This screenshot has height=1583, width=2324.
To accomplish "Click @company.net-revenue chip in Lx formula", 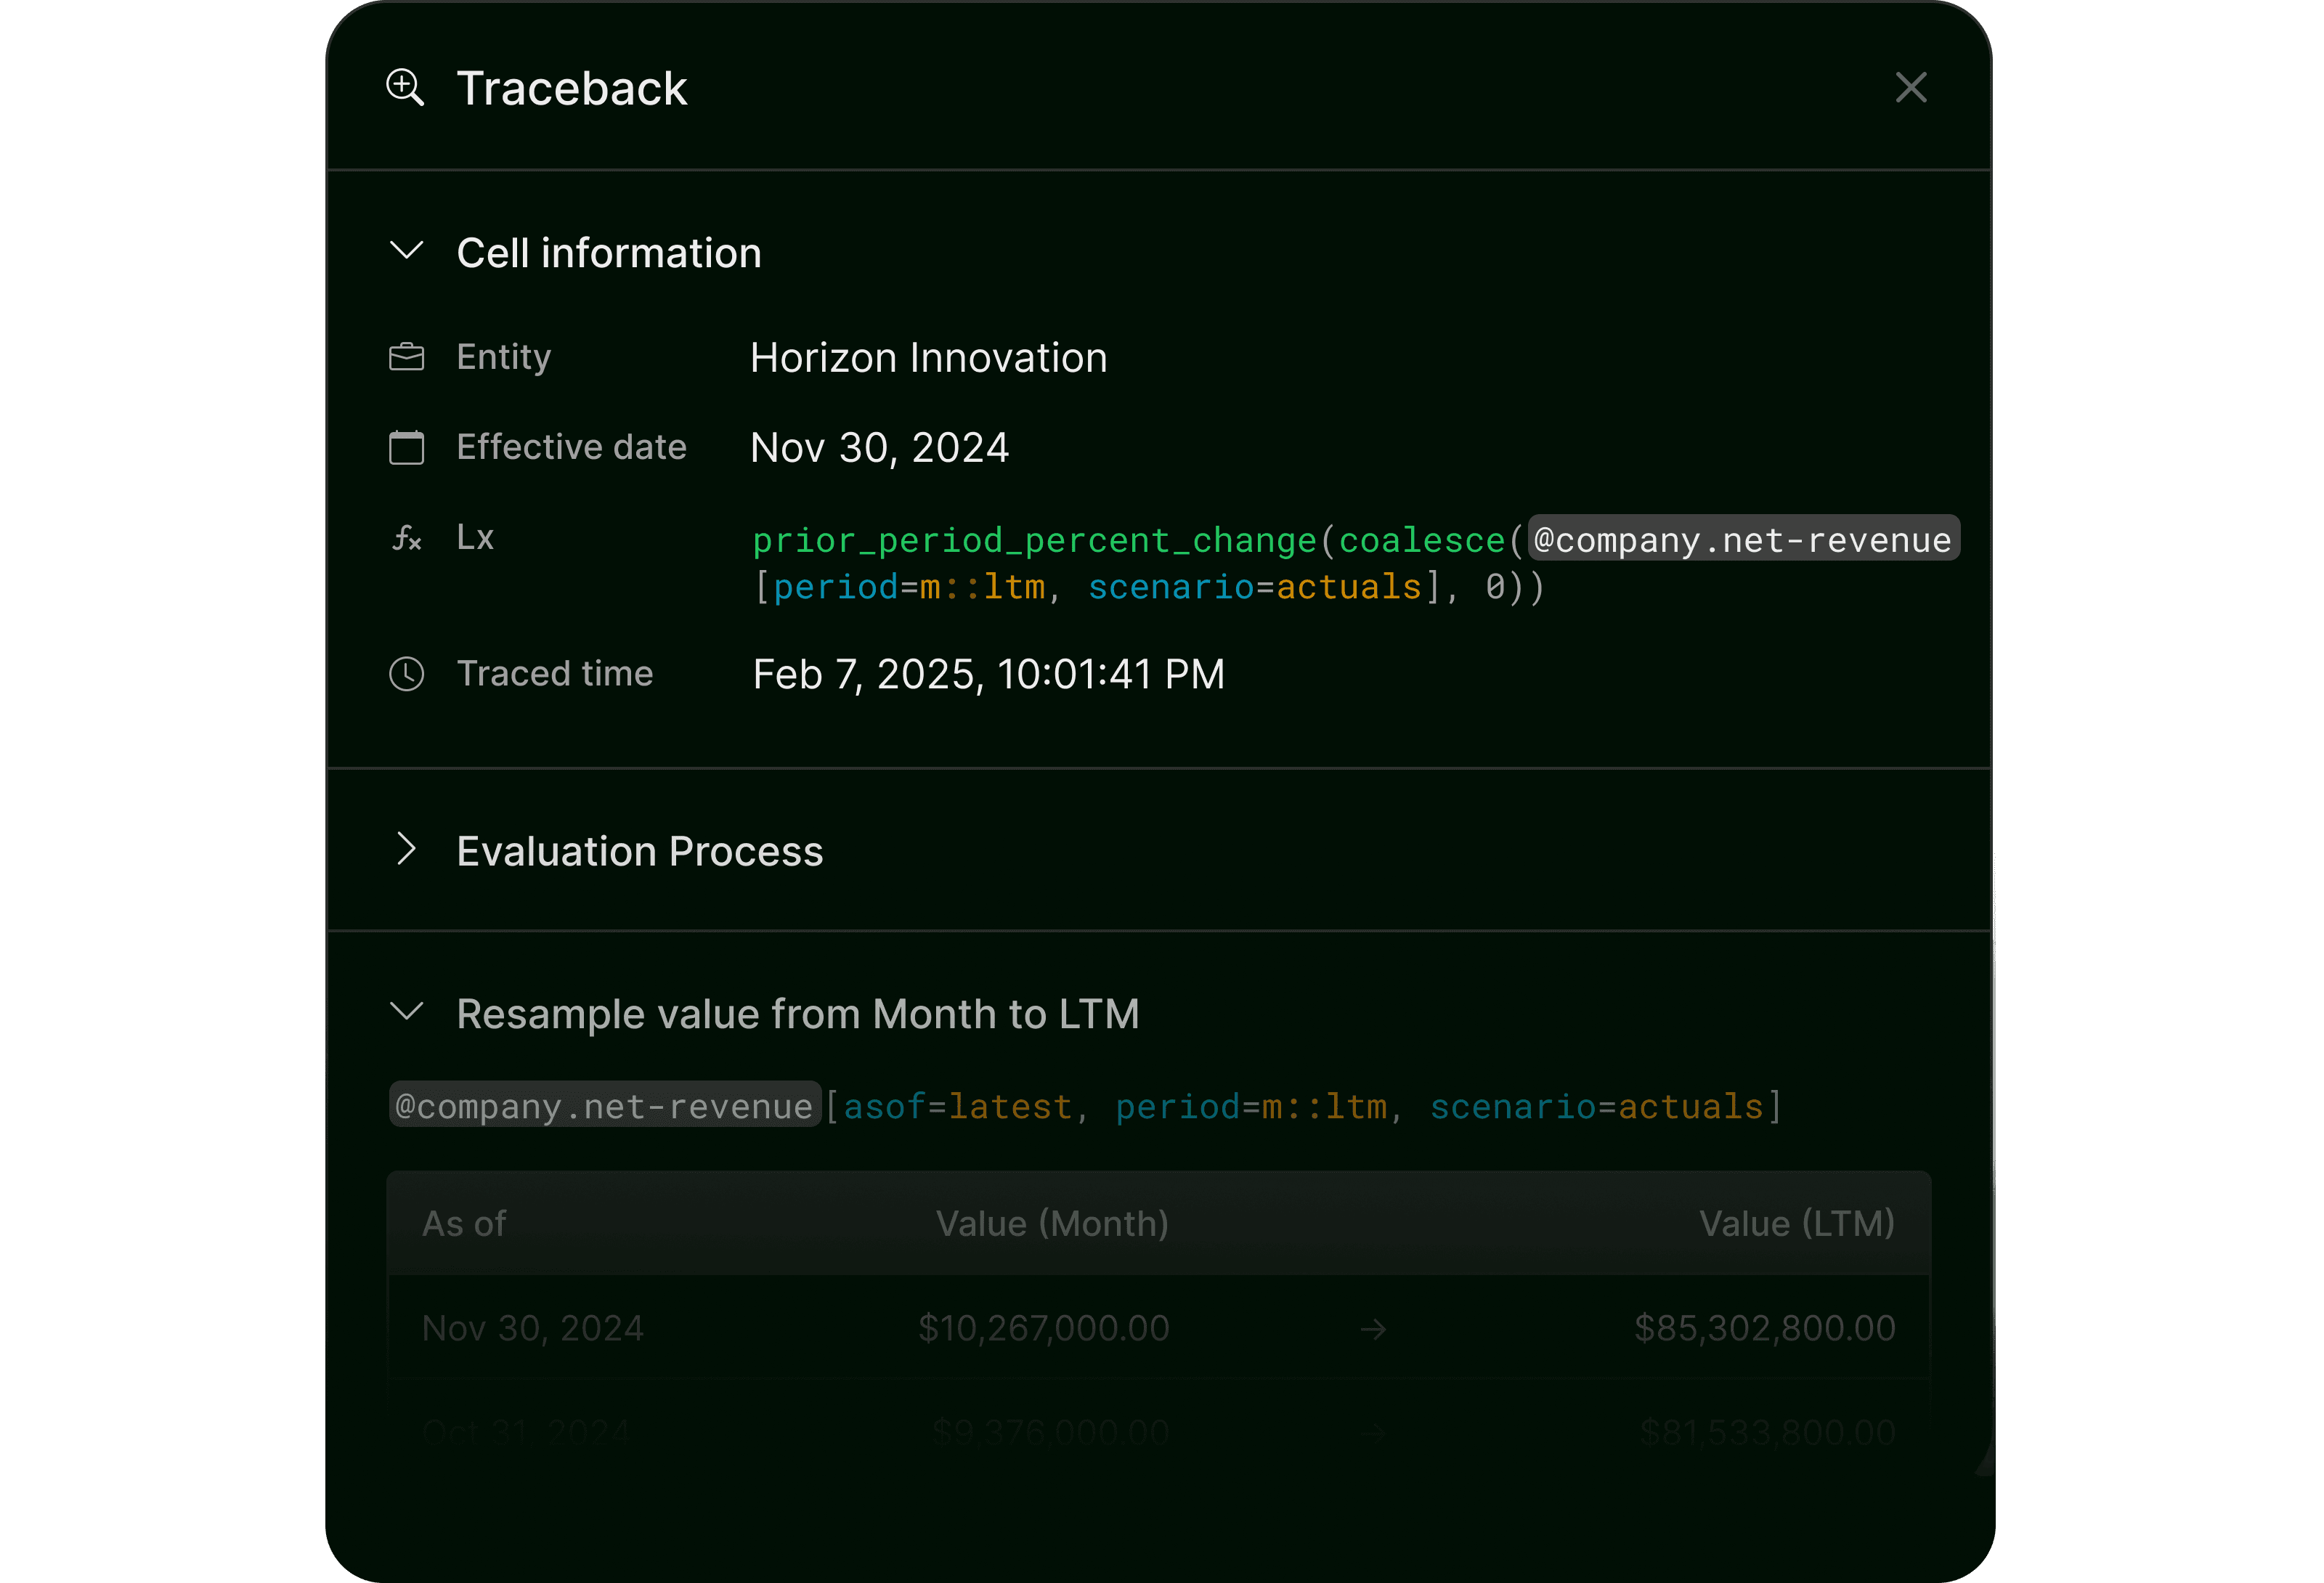I will click(x=1742, y=540).
